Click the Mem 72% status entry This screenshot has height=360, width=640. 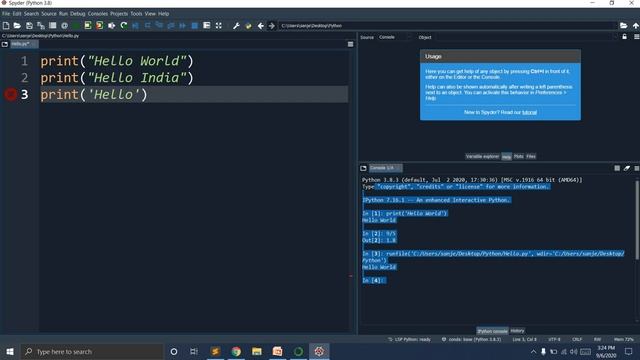coord(624,340)
